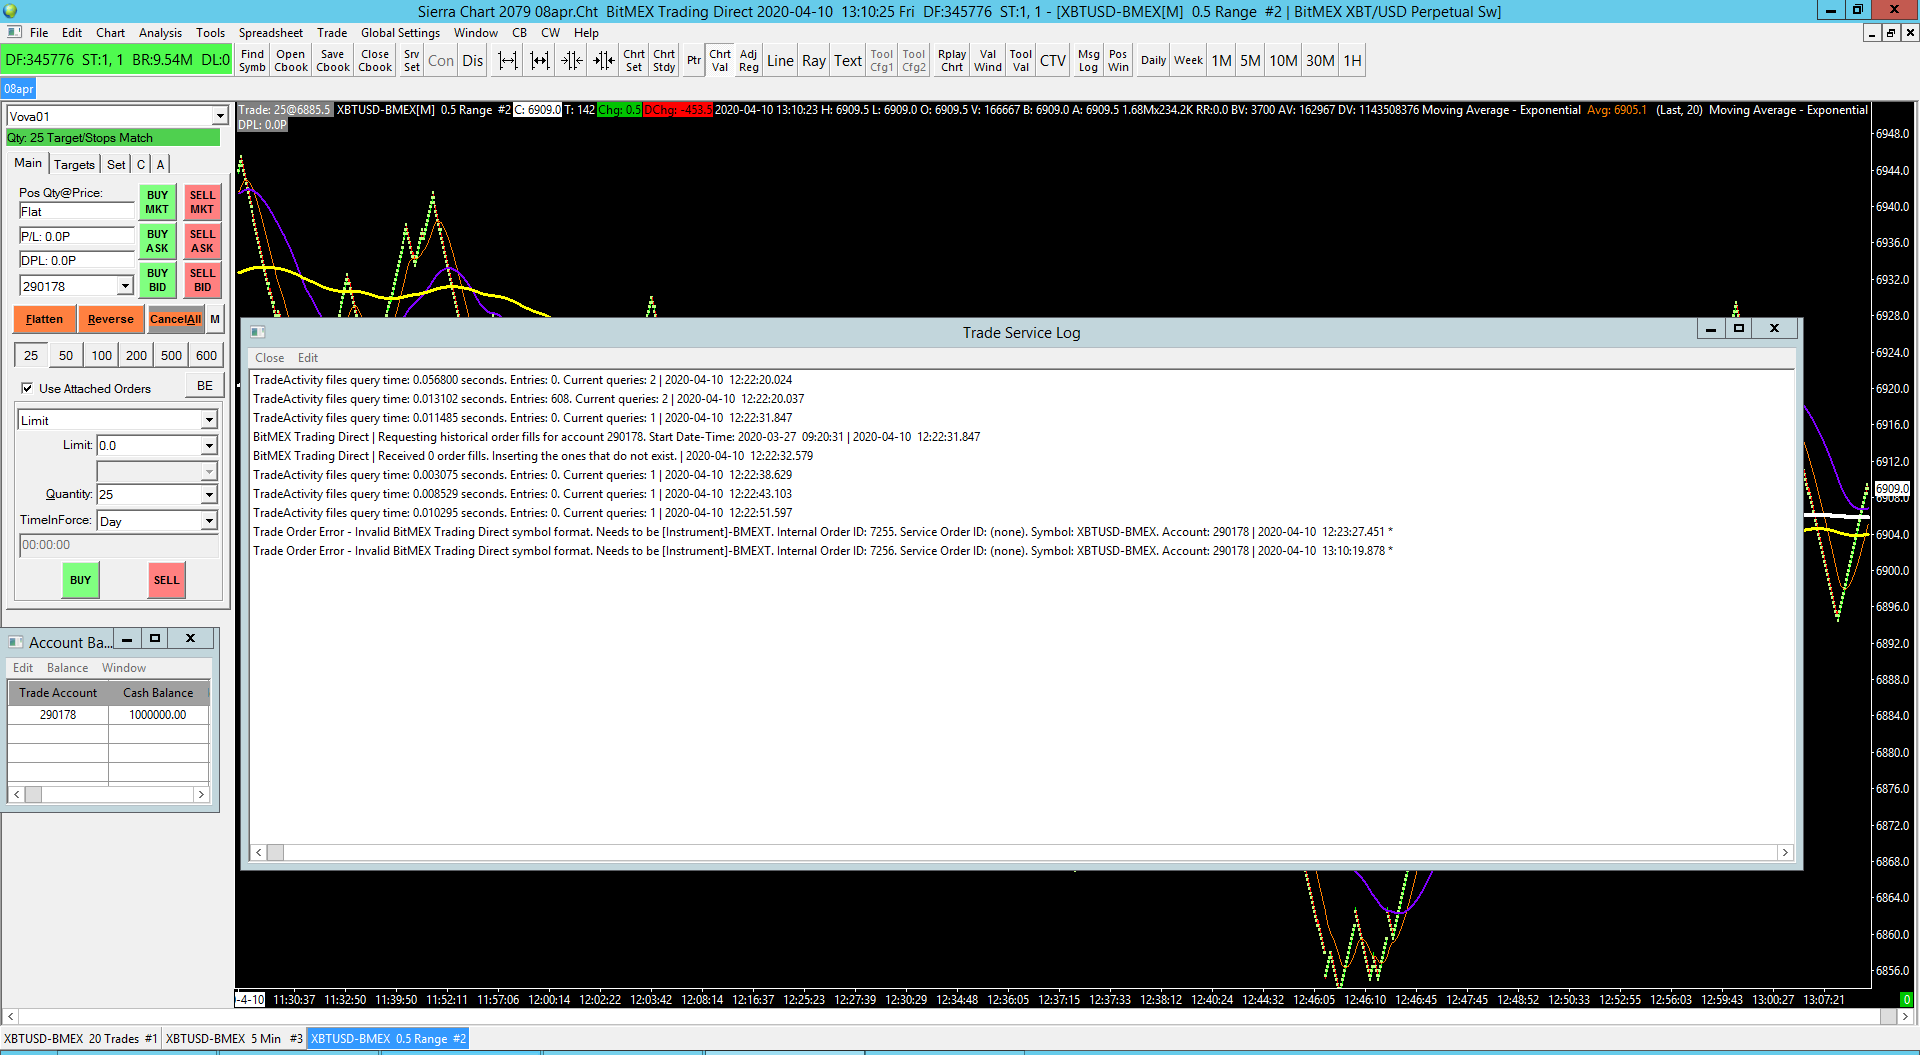Click the CTV toolbar button
The width and height of the screenshot is (1920, 1055).
[x=1053, y=61]
